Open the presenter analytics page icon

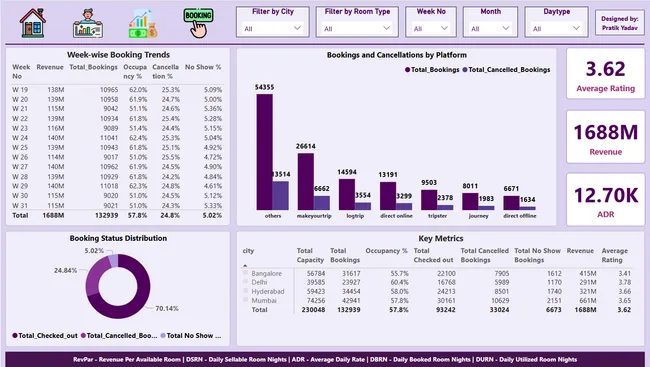(x=87, y=23)
